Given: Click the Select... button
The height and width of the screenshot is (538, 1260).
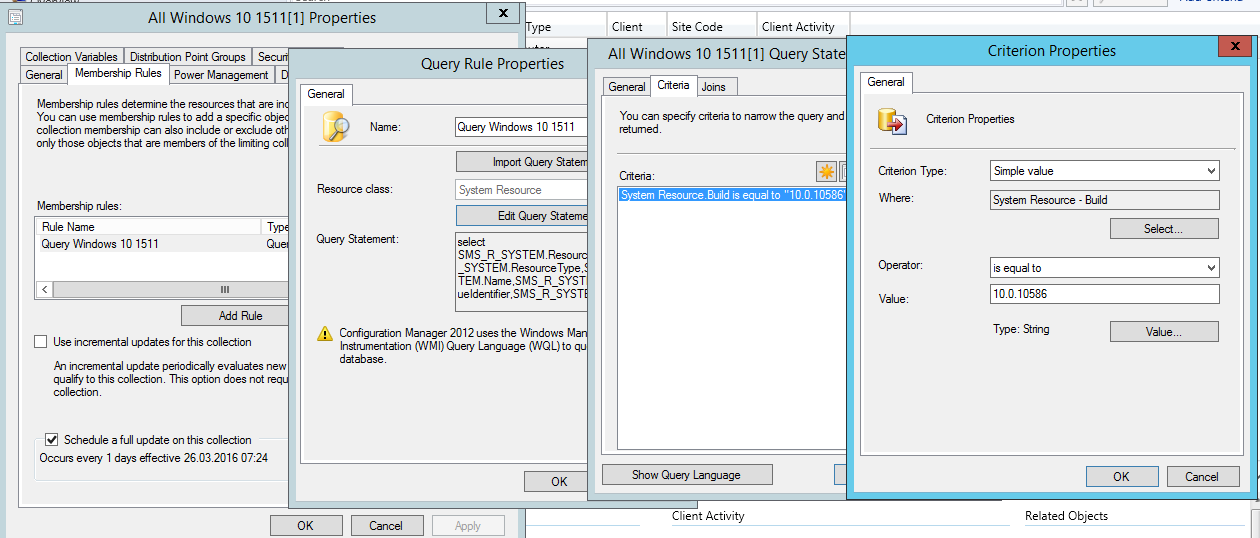Looking at the screenshot, I should 1164,229.
